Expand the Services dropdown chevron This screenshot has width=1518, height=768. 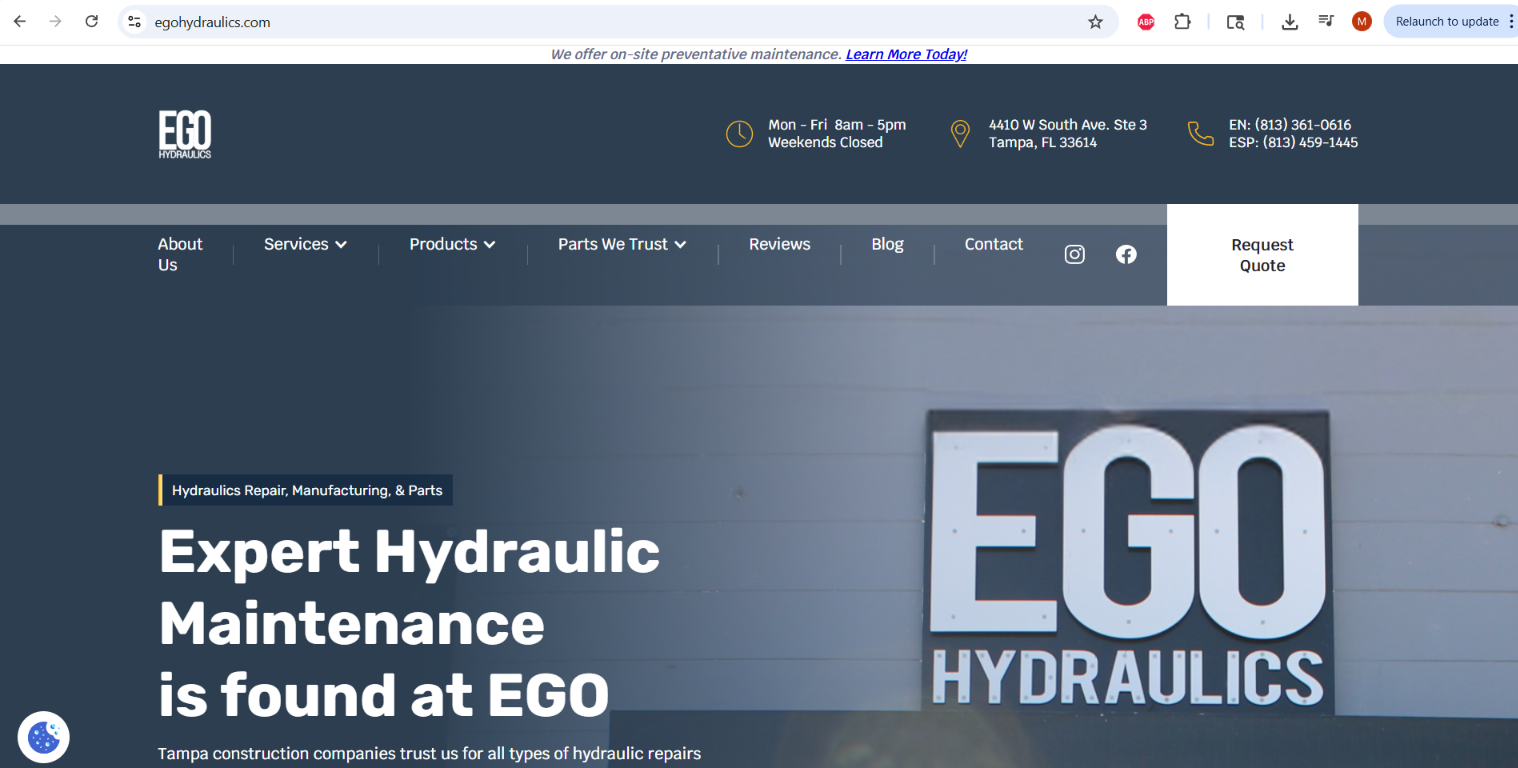[x=341, y=245]
